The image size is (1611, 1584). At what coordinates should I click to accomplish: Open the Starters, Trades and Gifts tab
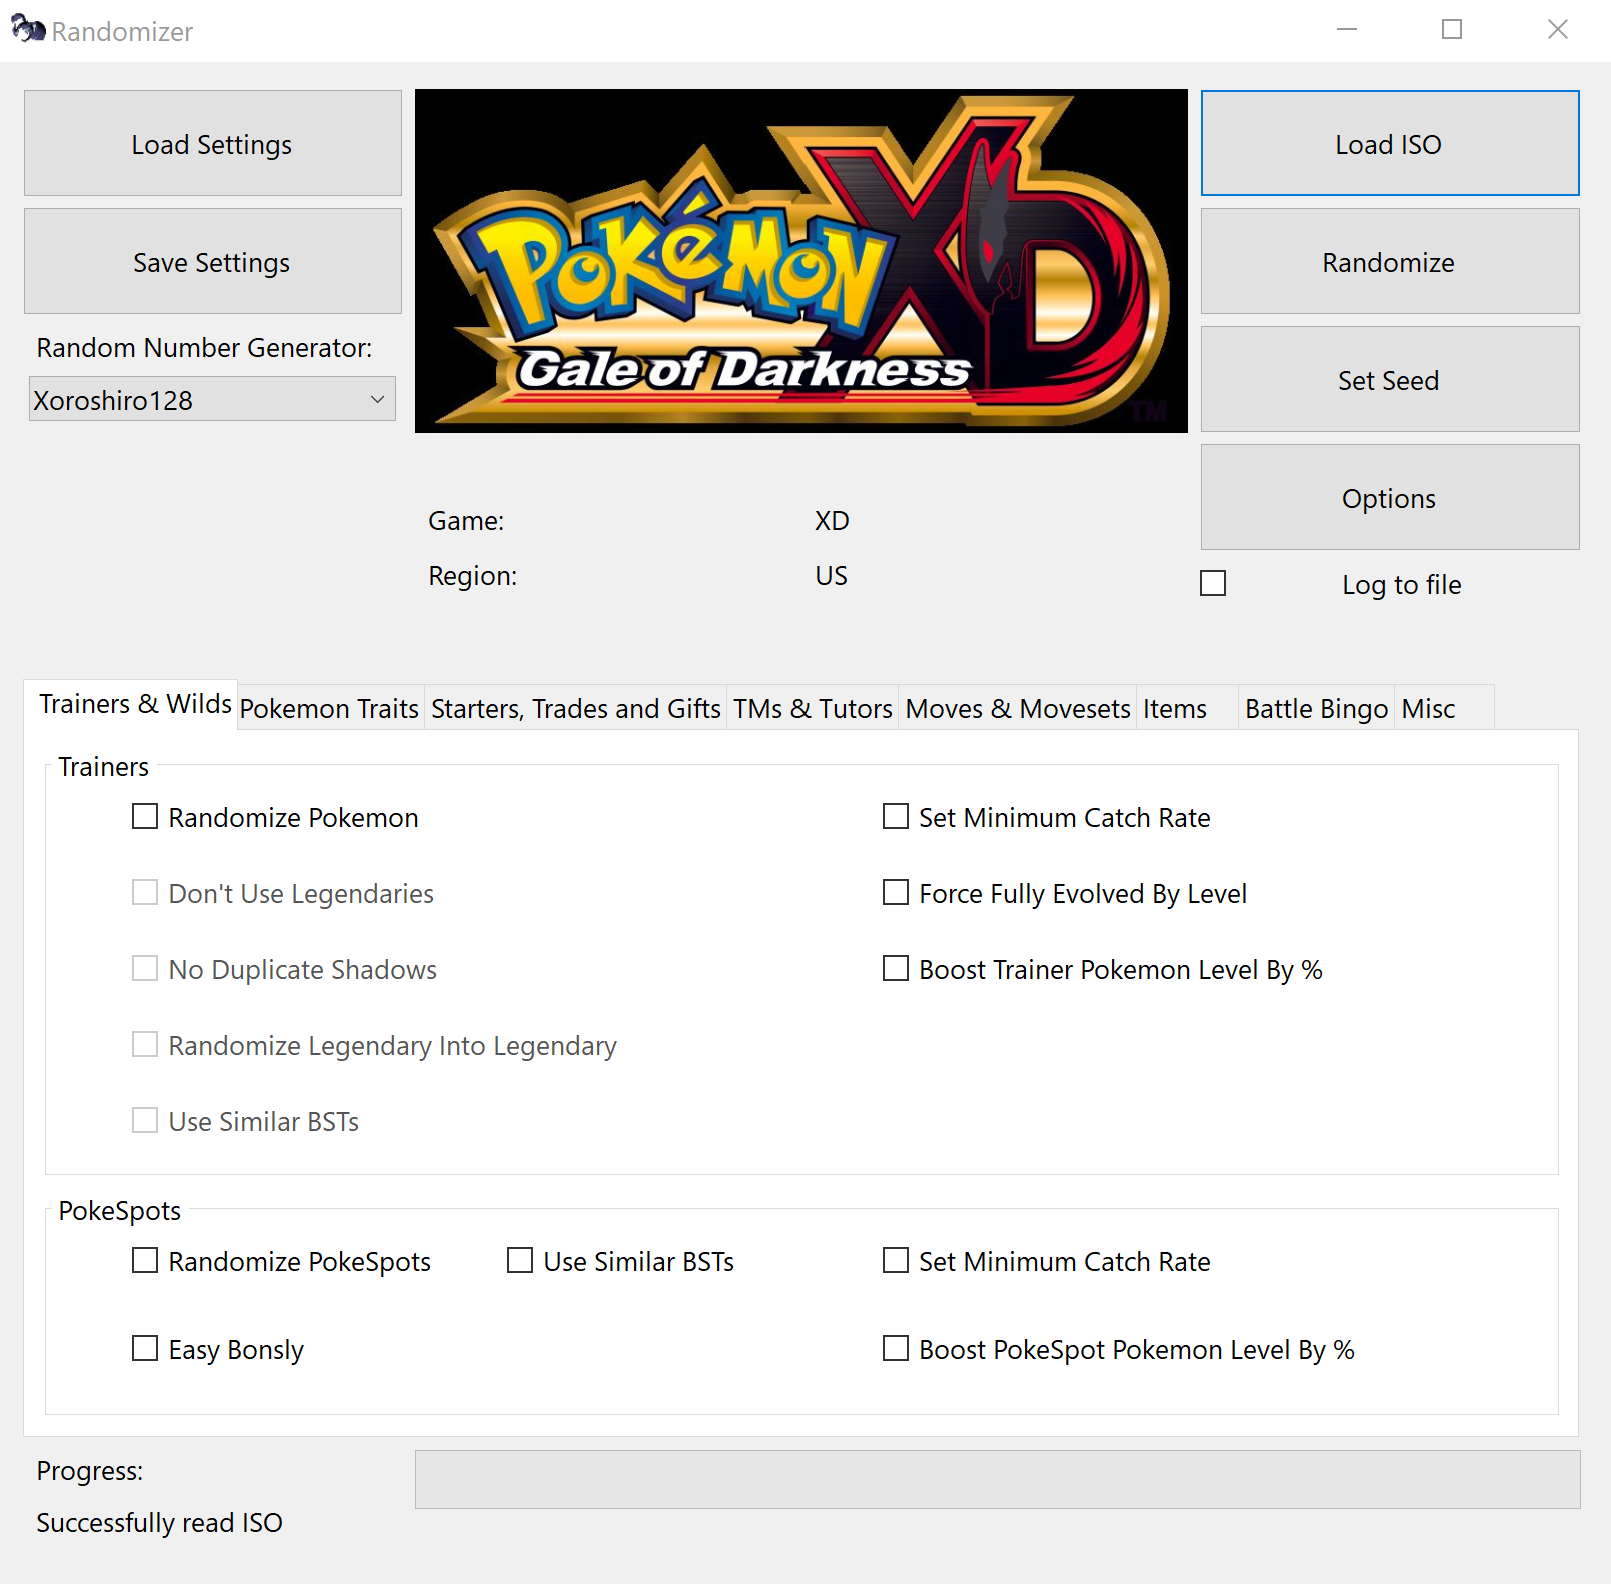tap(575, 708)
